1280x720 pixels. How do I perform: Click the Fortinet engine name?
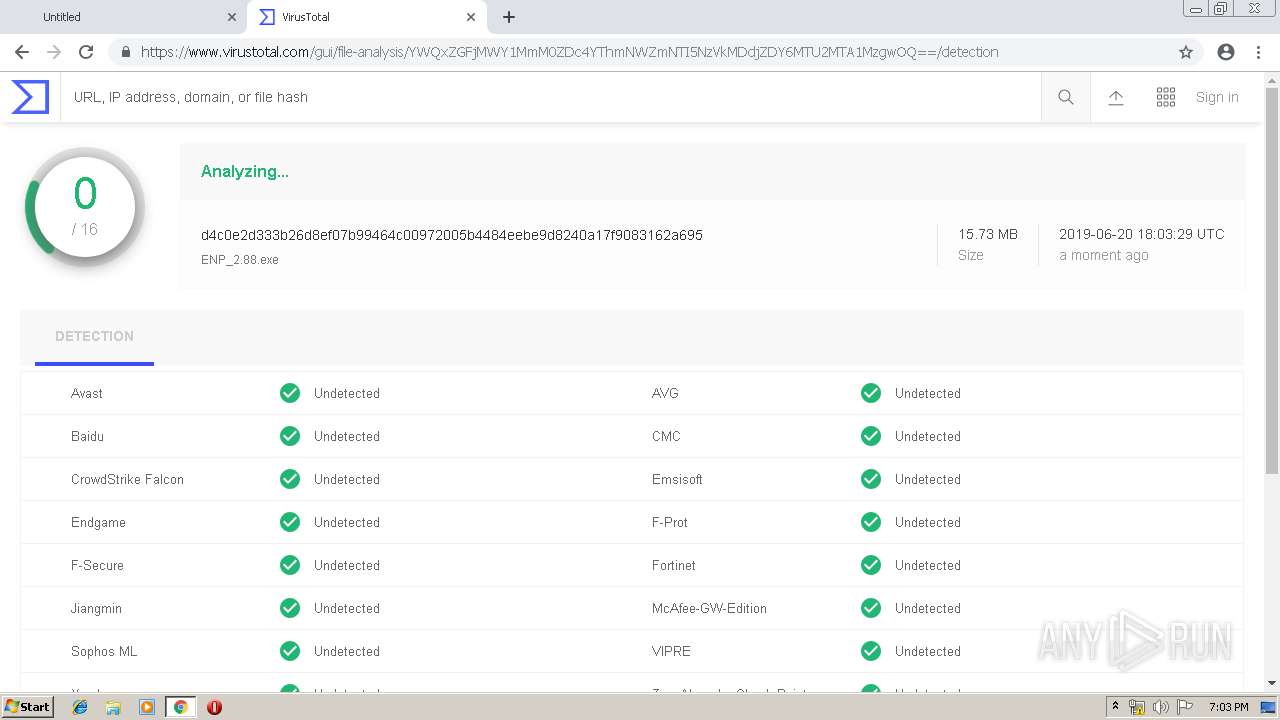[674, 565]
